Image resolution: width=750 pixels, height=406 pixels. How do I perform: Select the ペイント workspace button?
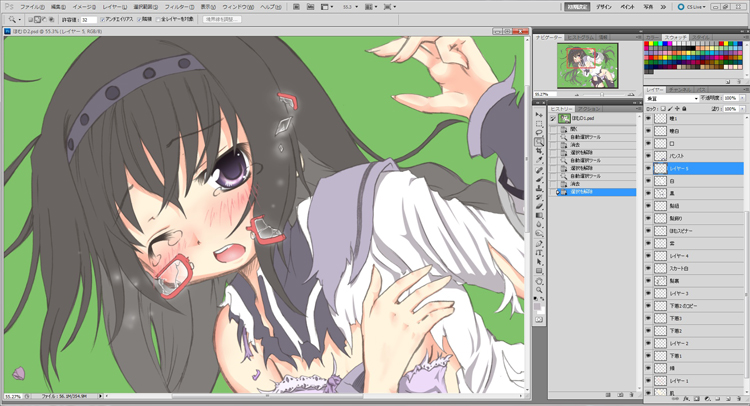[627, 7]
